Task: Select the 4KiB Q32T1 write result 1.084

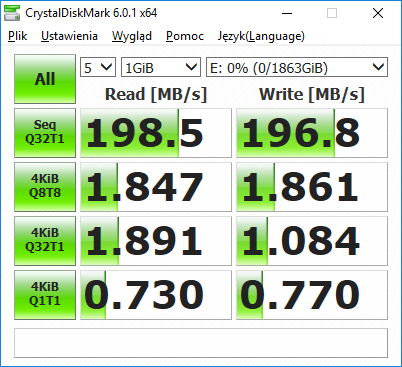Action: 312,241
